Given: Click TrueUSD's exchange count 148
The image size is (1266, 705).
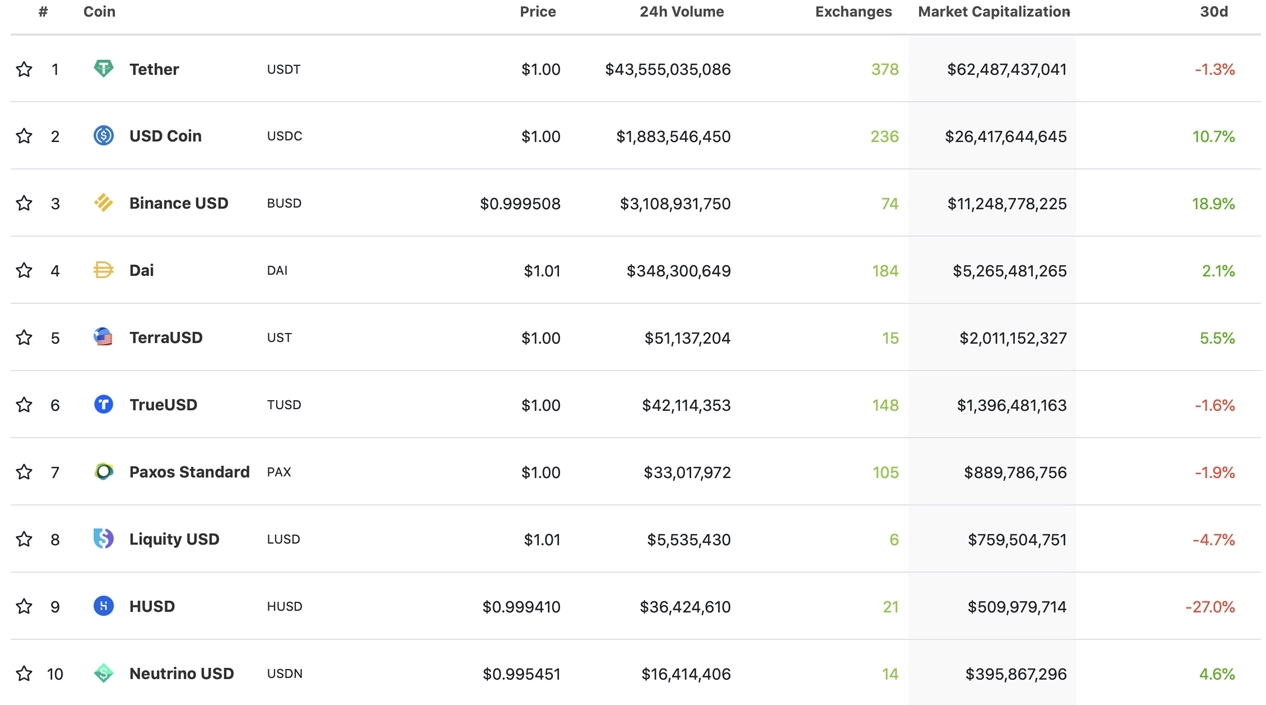Looking at the screenshot, I should pos(885,405).
